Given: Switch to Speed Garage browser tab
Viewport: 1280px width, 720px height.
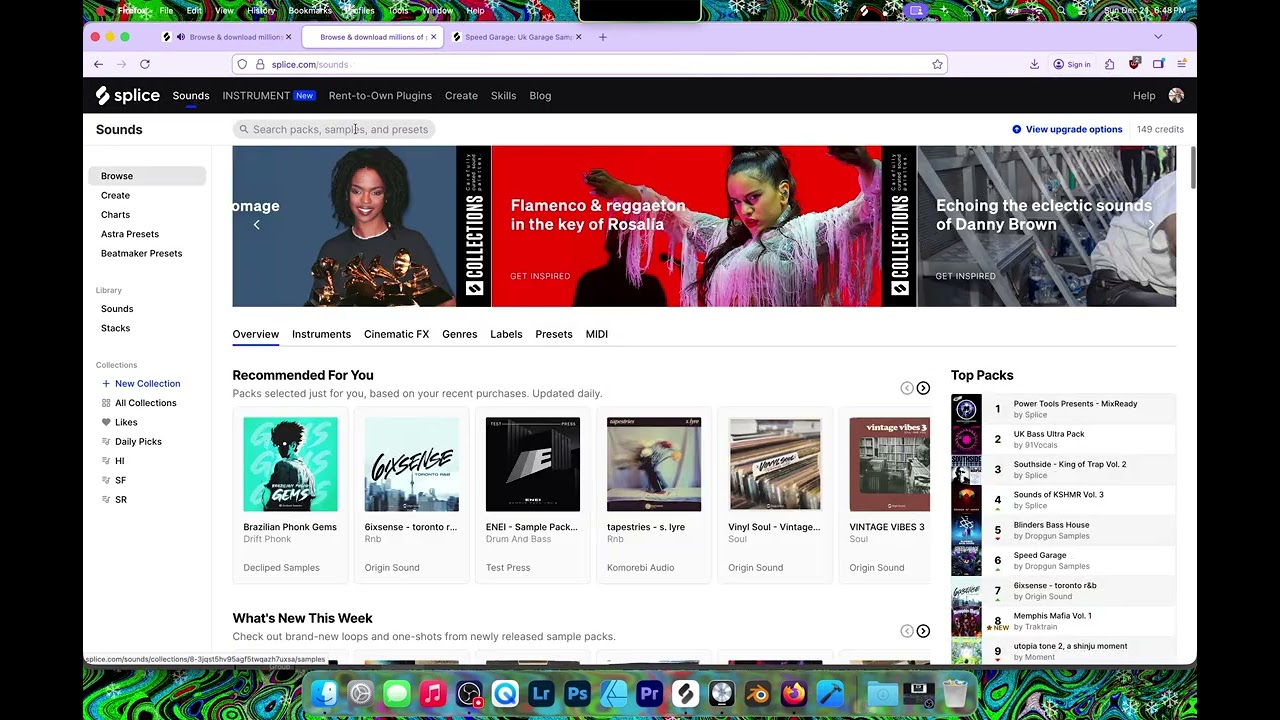Looking at the screenshot, I should [x=518, y=37].
